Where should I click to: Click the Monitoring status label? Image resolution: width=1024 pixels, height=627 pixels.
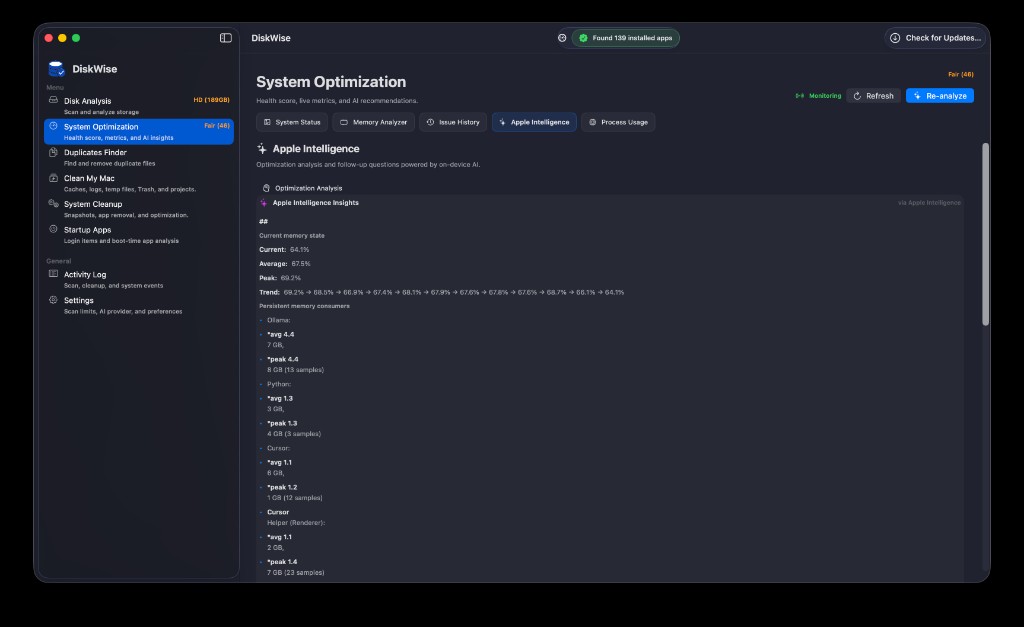pos(825,96)
